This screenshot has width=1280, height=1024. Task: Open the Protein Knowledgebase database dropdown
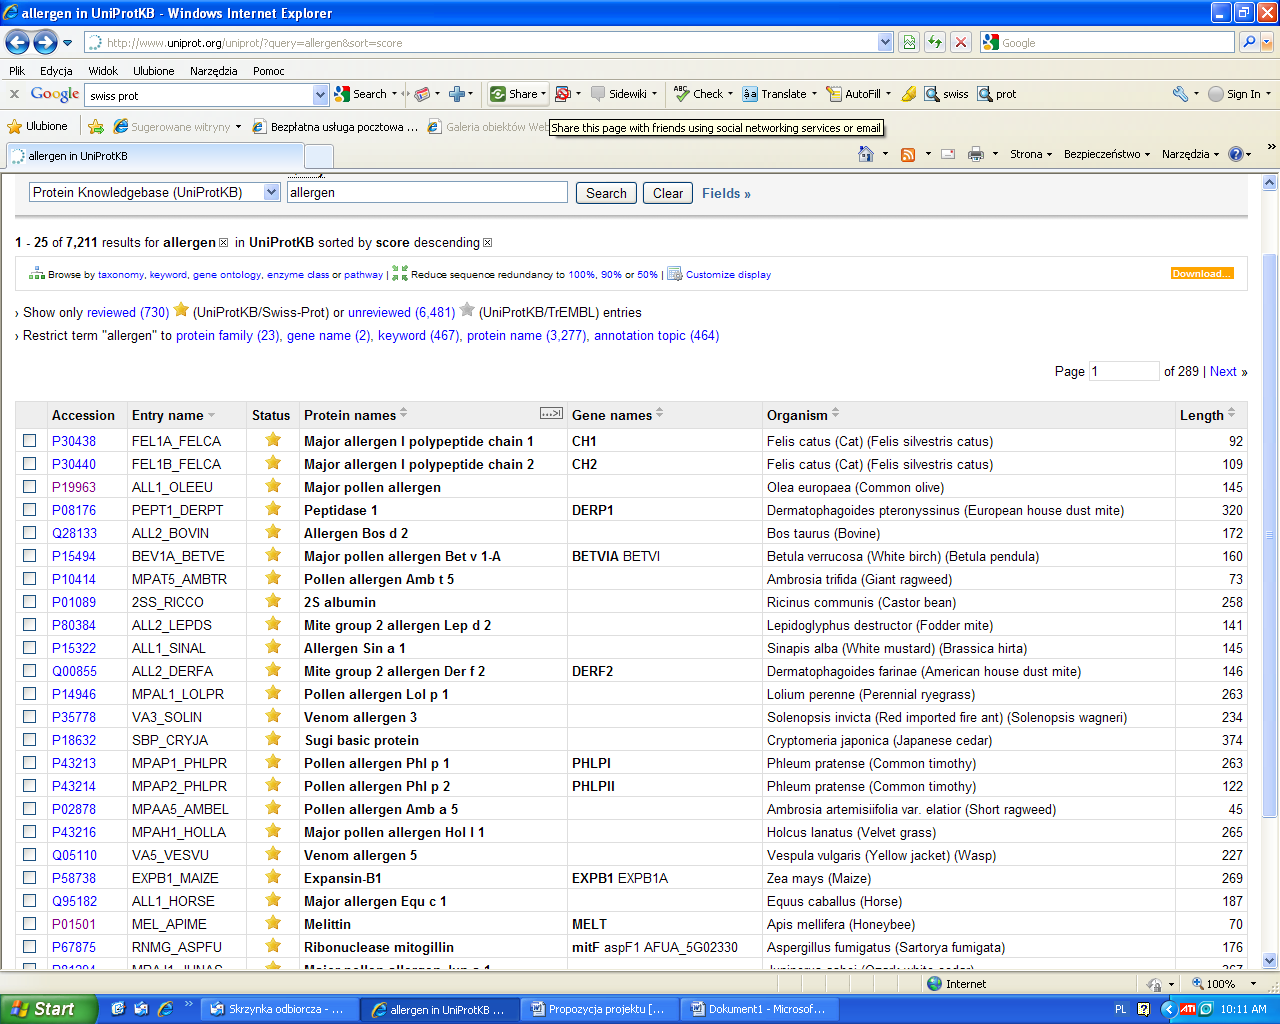(x=272, y=192)
